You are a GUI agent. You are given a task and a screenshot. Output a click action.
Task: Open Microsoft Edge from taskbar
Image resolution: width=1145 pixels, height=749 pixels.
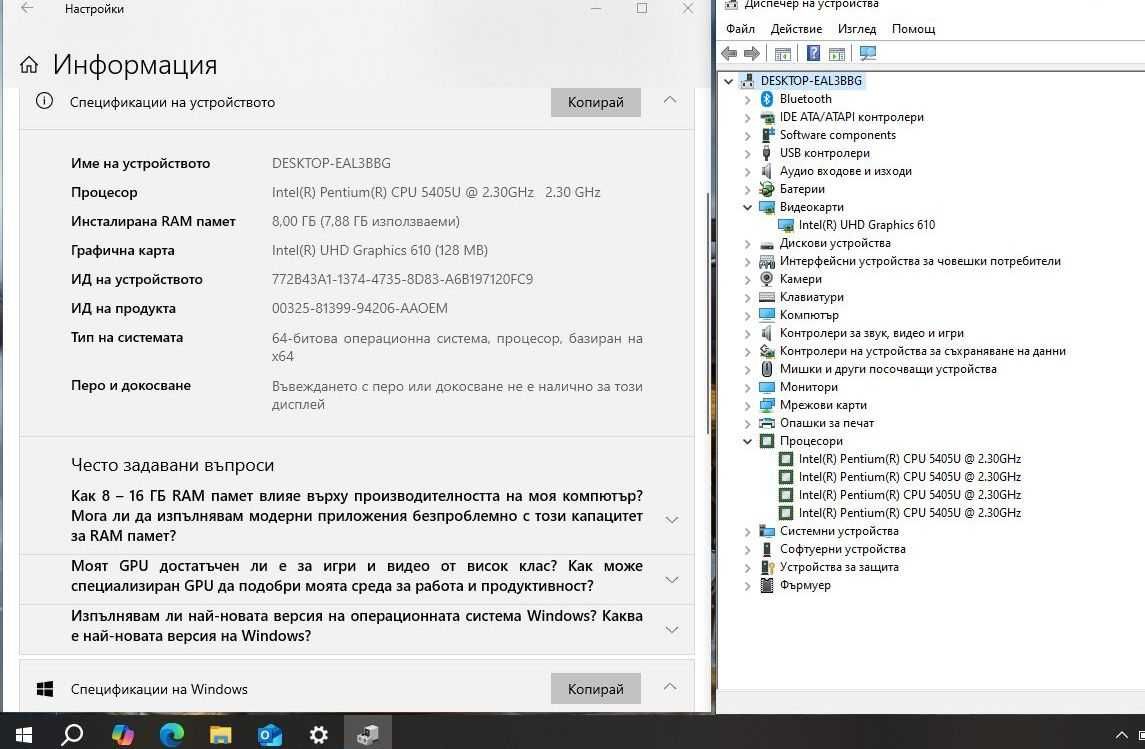[172, 734]
